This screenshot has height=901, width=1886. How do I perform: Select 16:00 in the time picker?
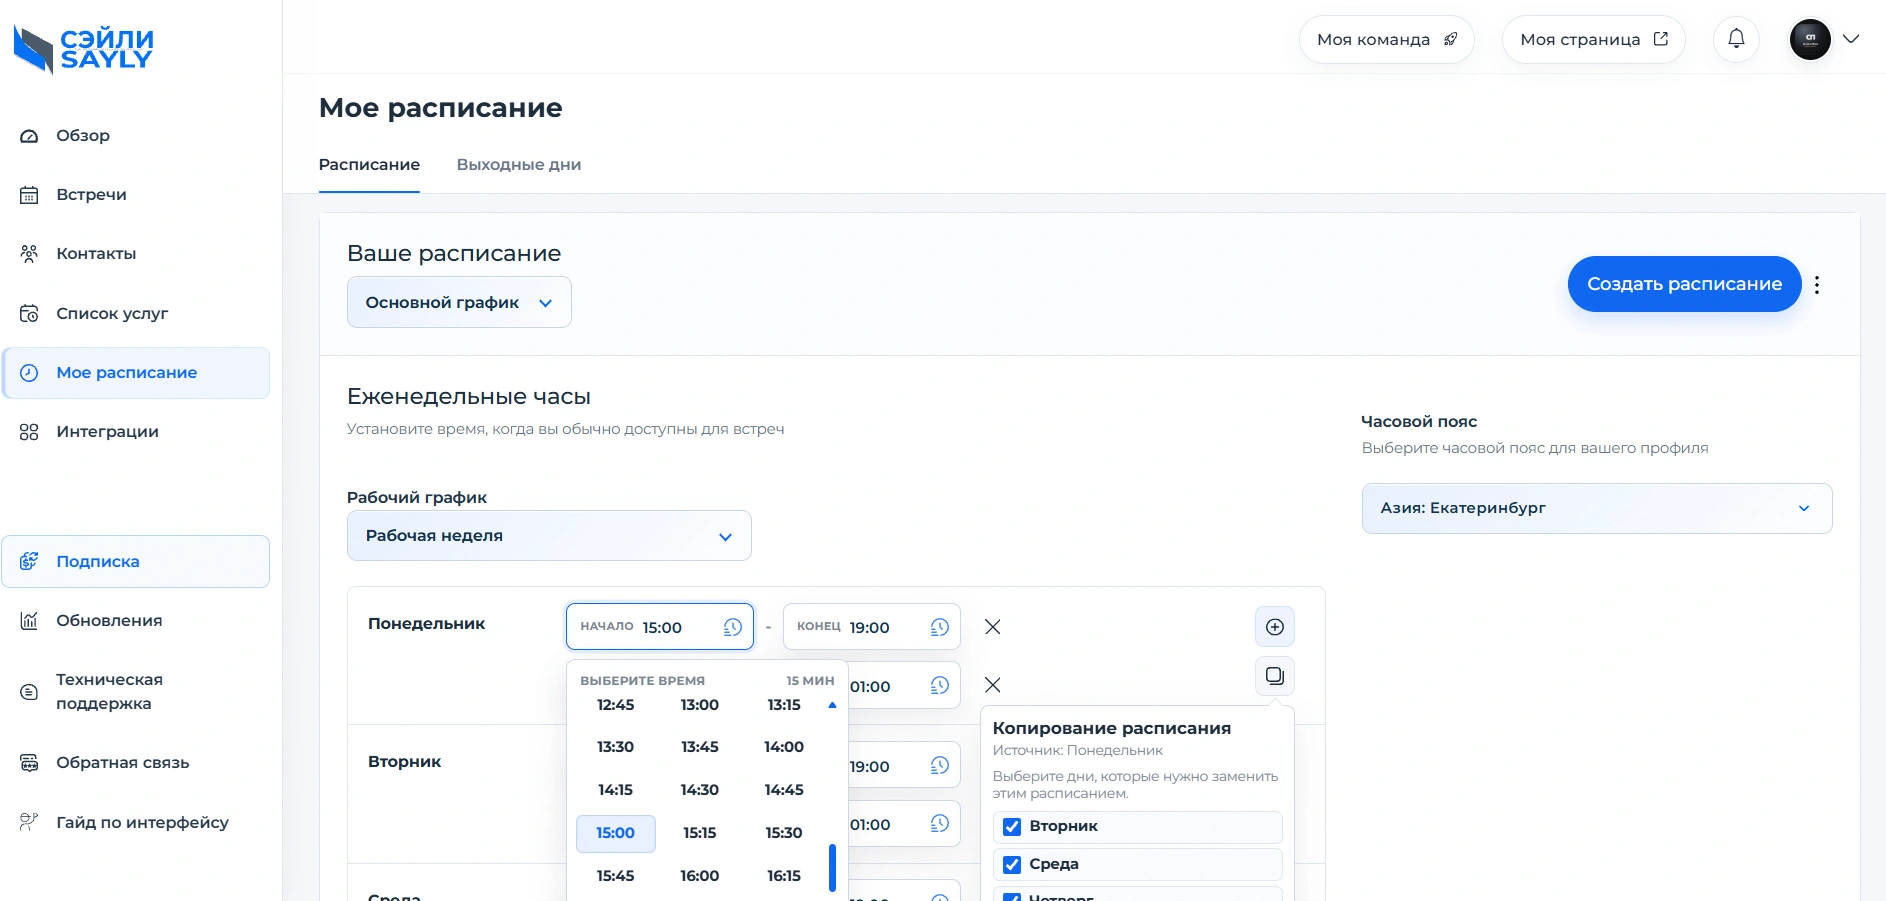point(700,876)
